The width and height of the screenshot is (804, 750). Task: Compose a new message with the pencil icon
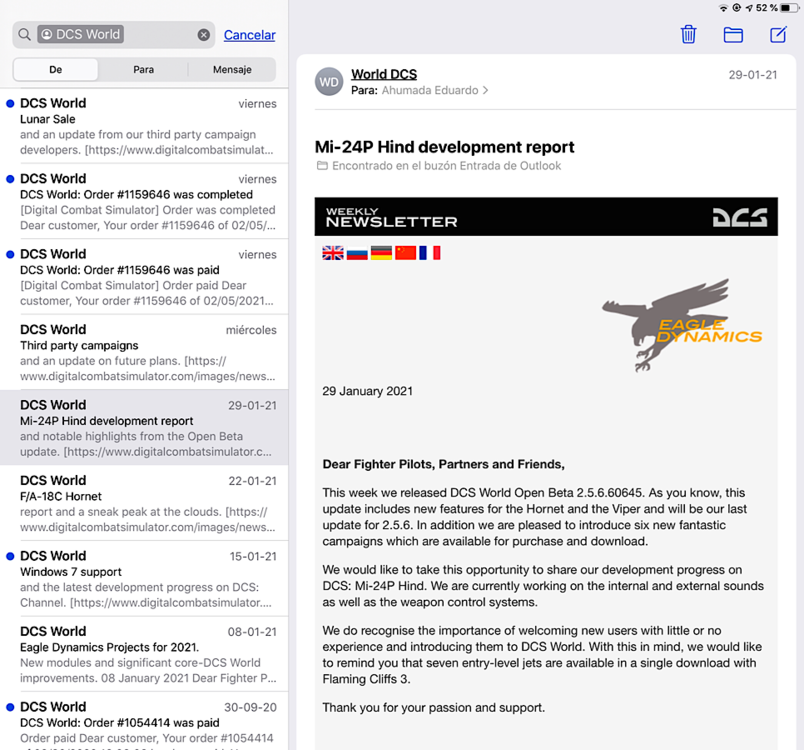coord(778,34)
